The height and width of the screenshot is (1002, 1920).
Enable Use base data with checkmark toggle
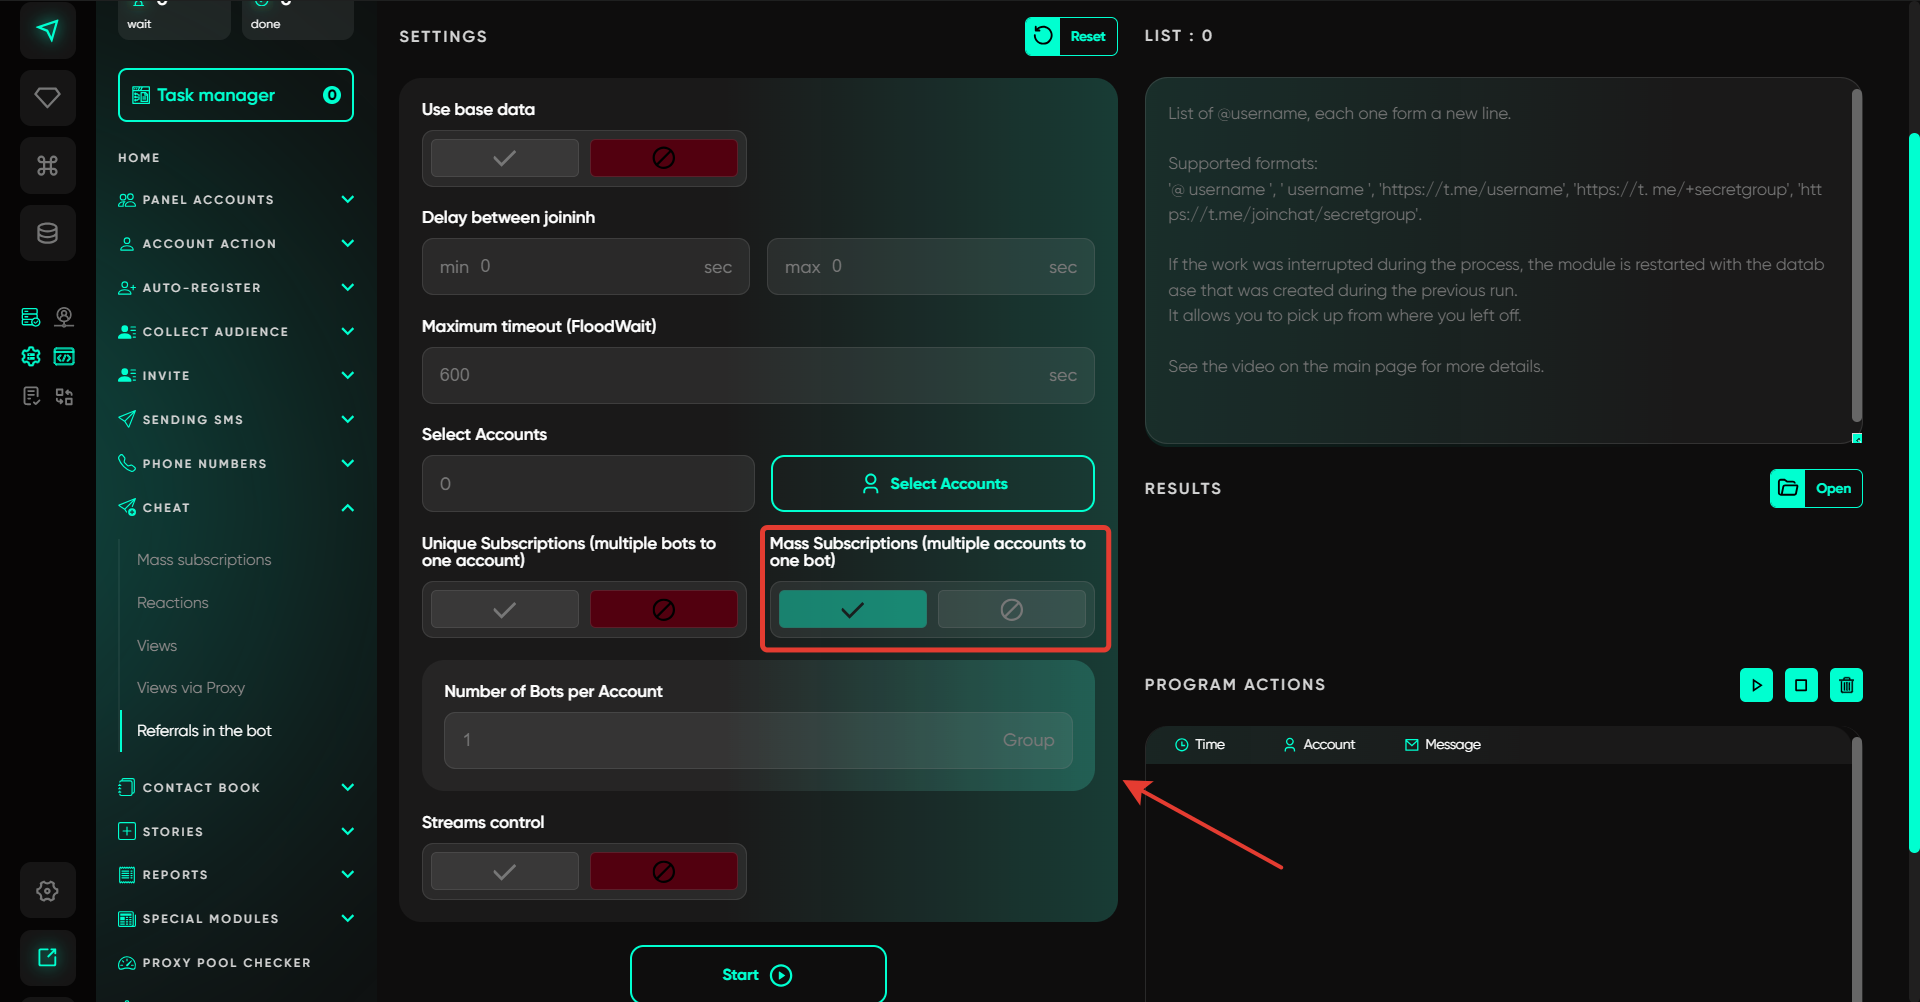click(505, 158)
